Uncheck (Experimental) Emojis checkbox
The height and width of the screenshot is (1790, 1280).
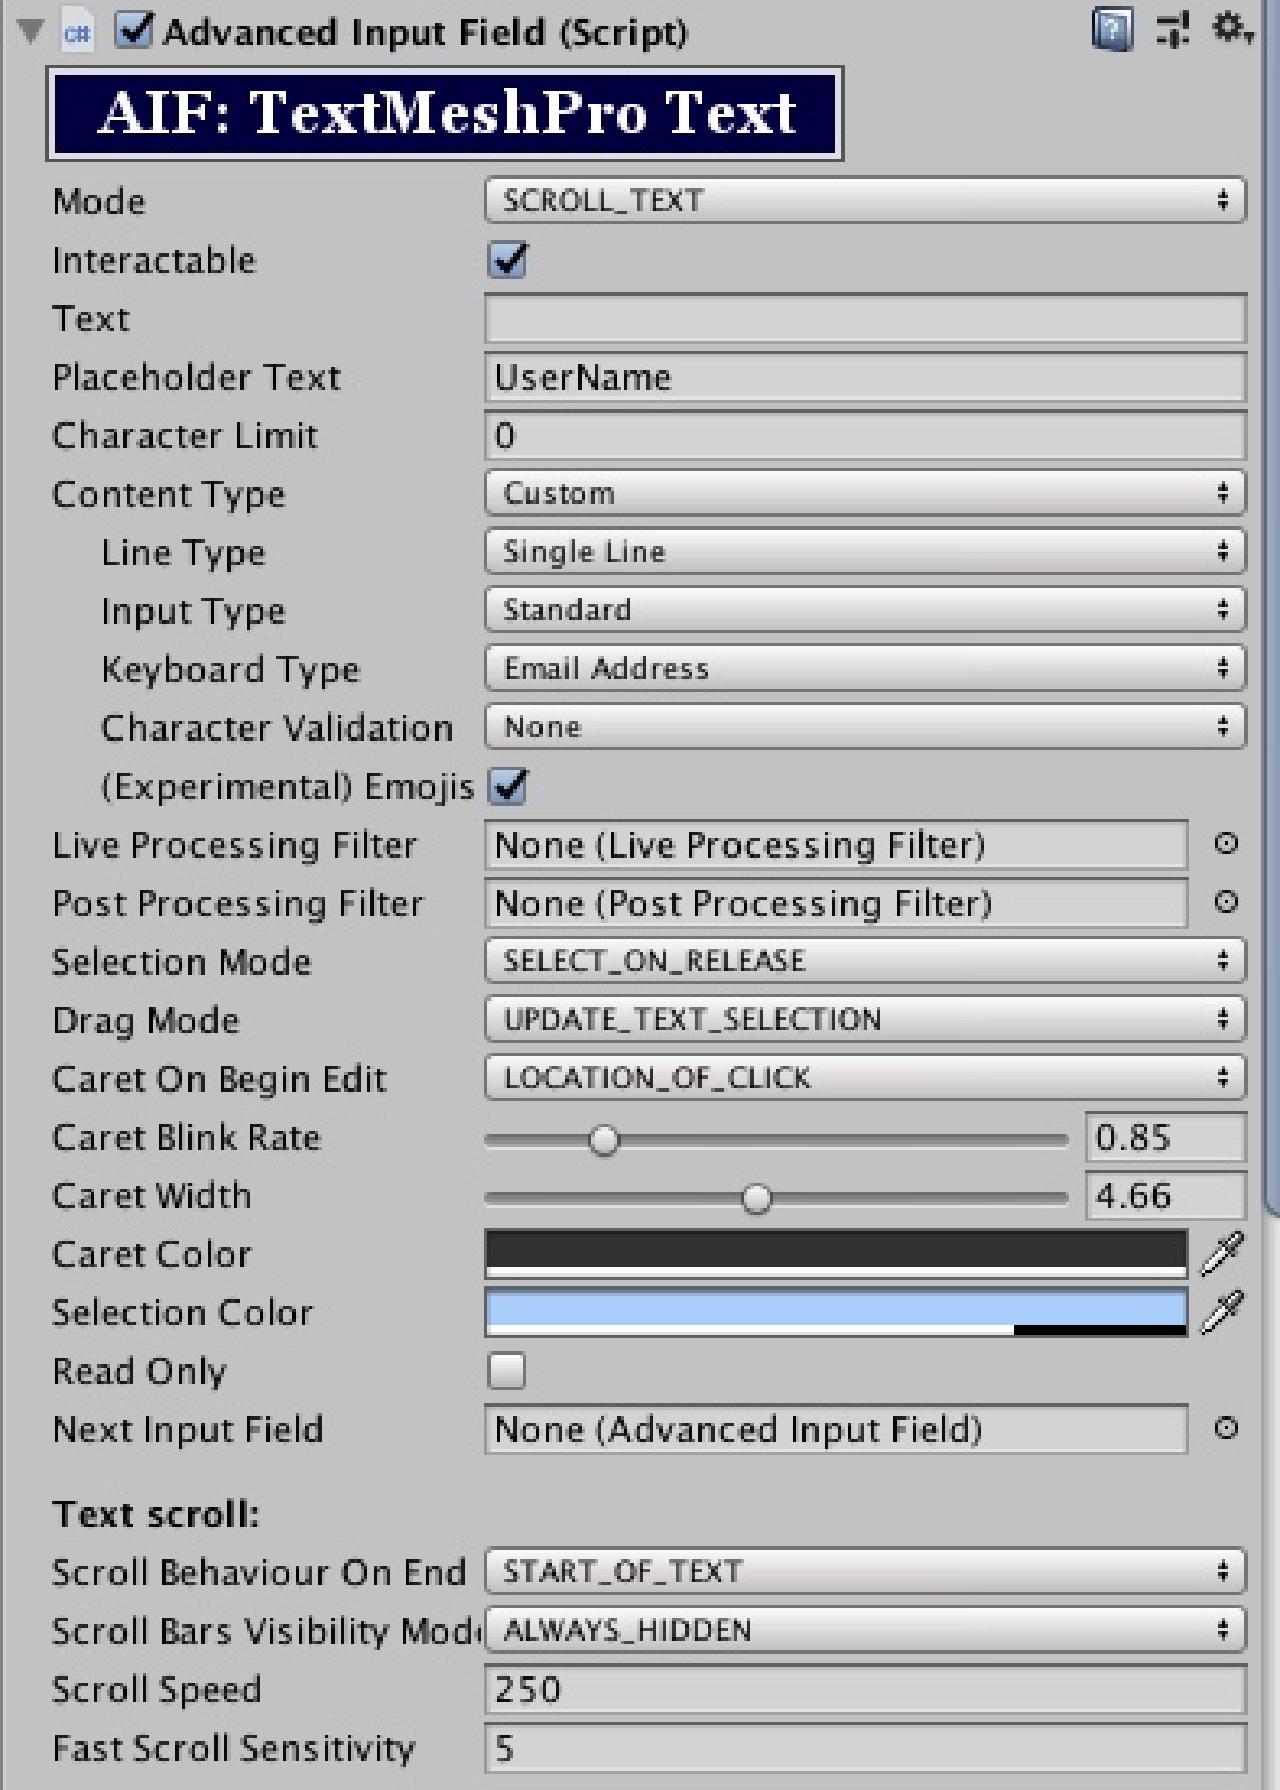(508, 786)
